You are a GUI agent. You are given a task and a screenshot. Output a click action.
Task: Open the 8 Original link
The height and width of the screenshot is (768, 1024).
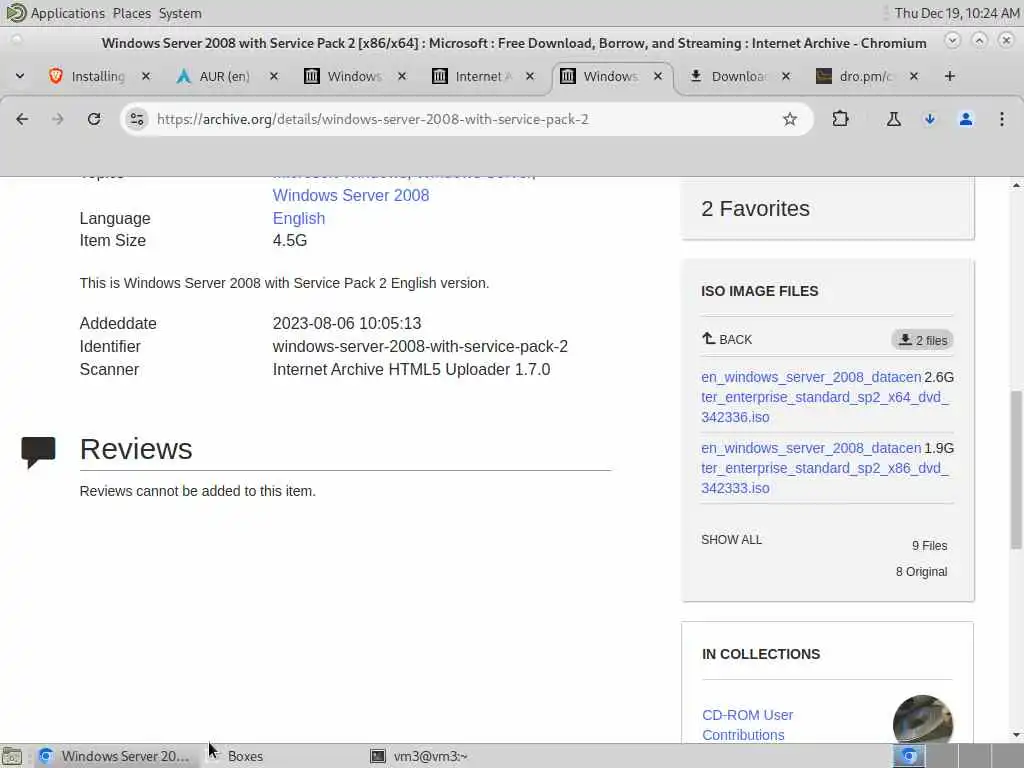pyautogui.click(x=921, y=571)
